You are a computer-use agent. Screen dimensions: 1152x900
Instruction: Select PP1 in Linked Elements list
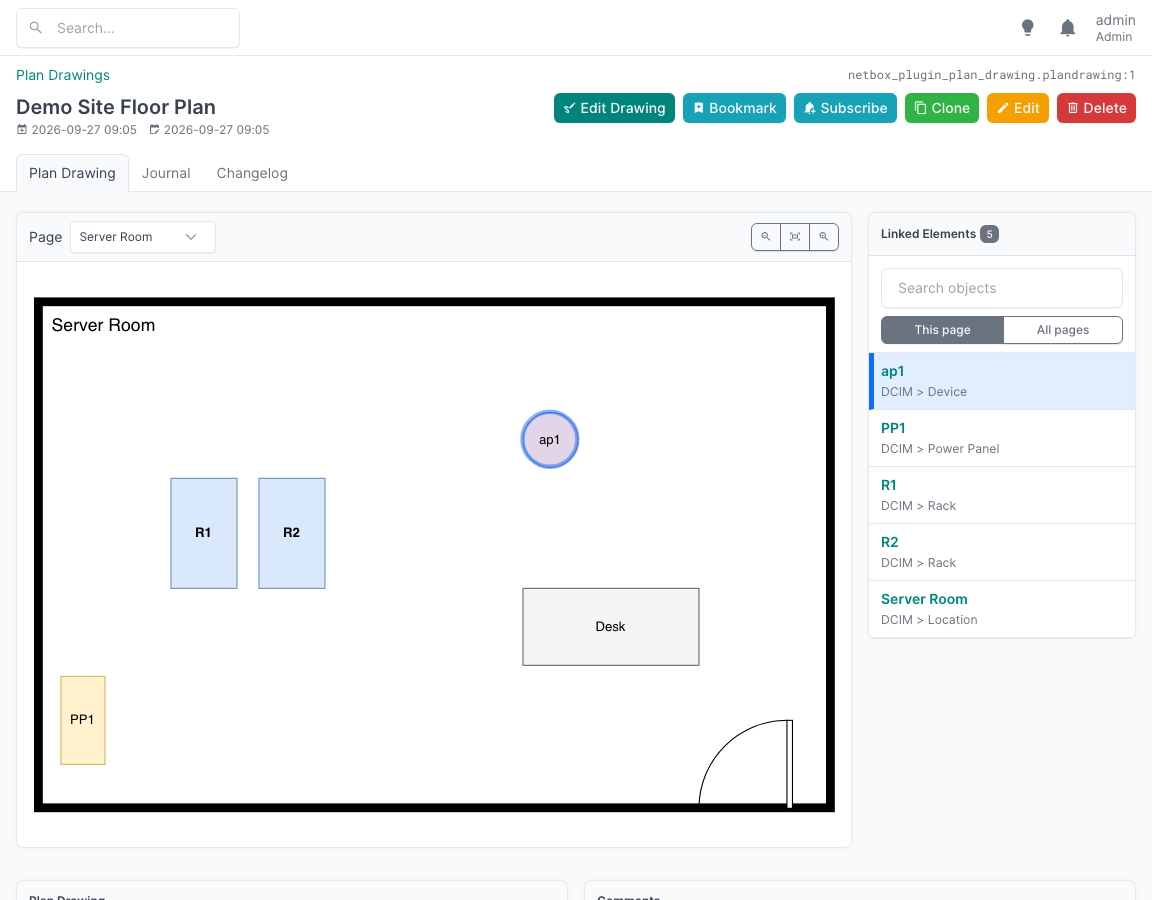(x=1002, y=438)
